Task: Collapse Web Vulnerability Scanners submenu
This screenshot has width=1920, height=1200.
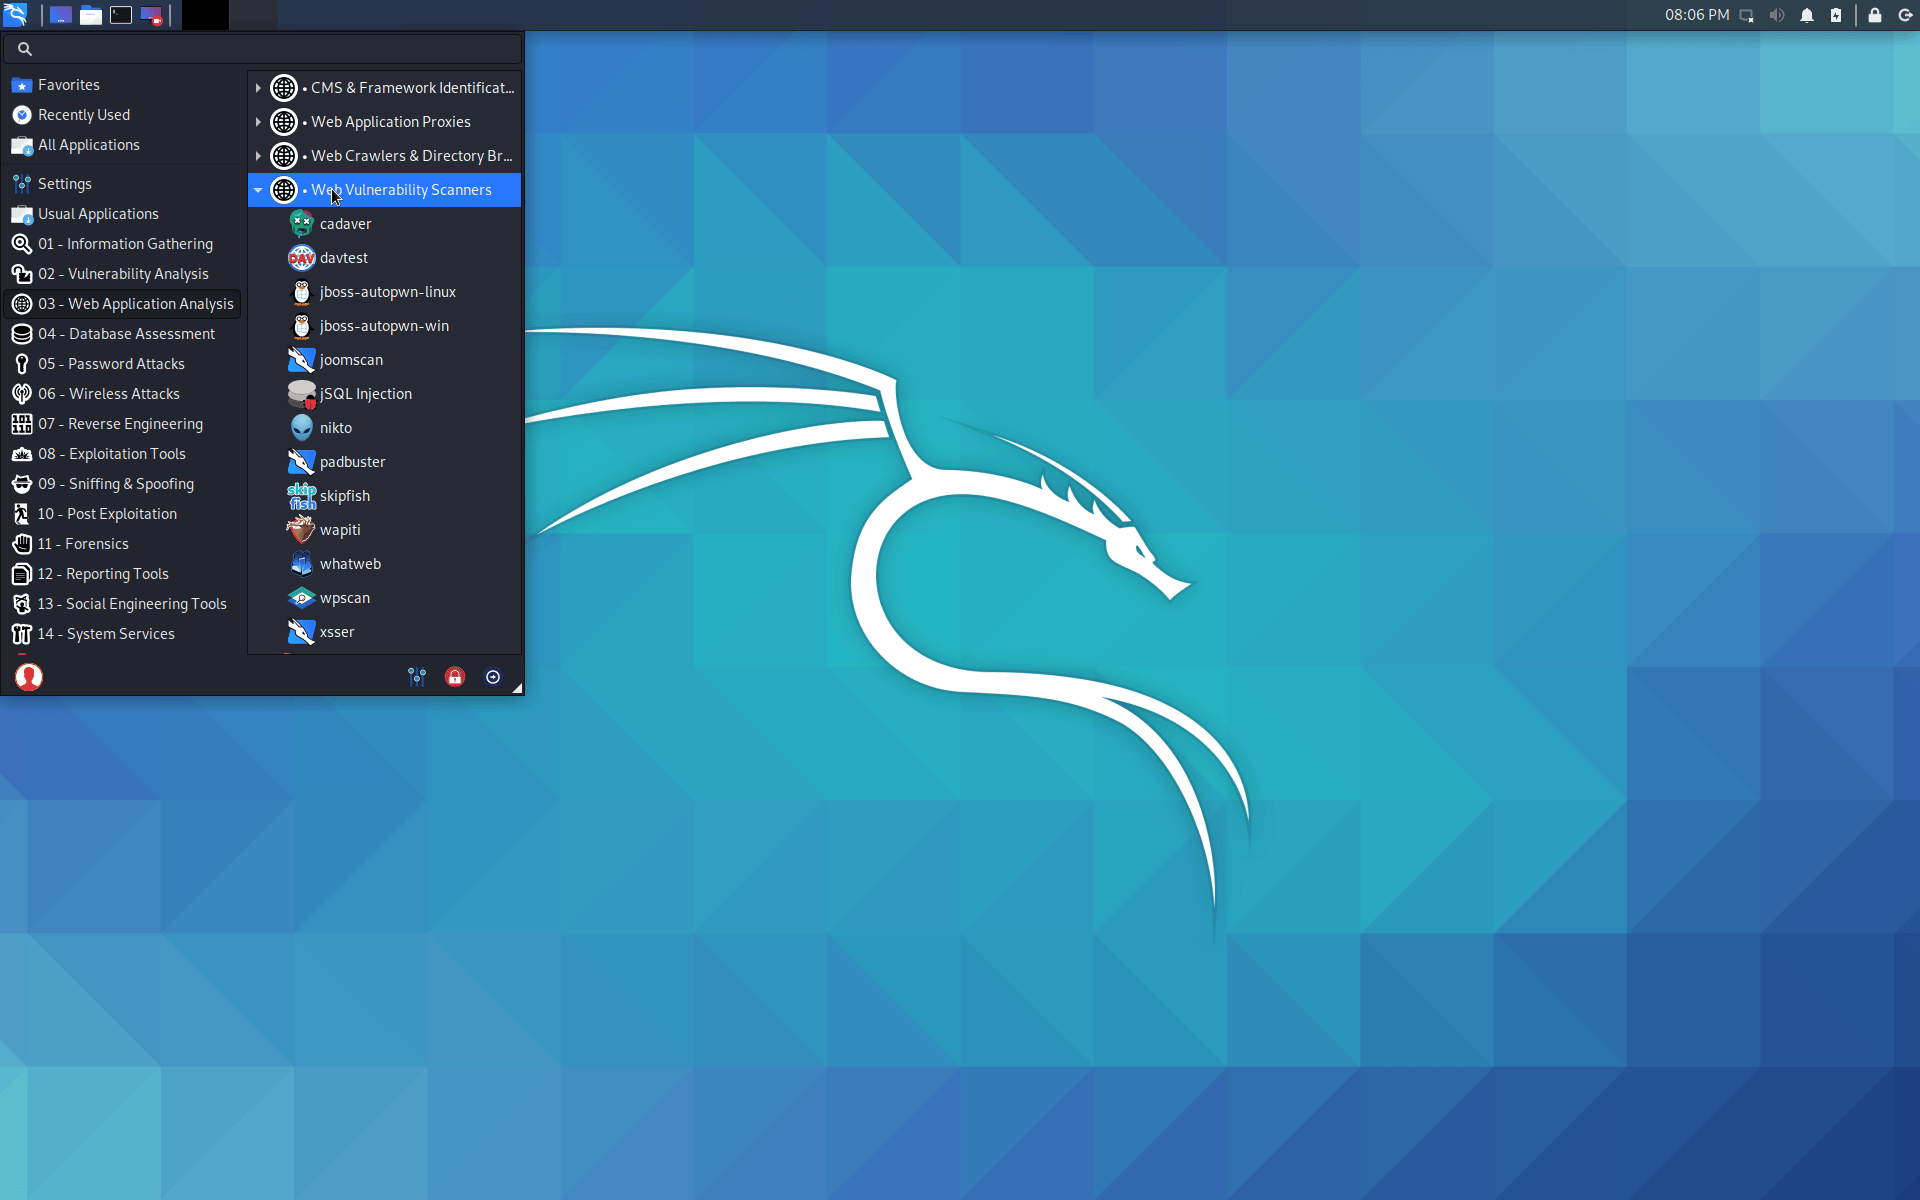Action: pos(258,190)
